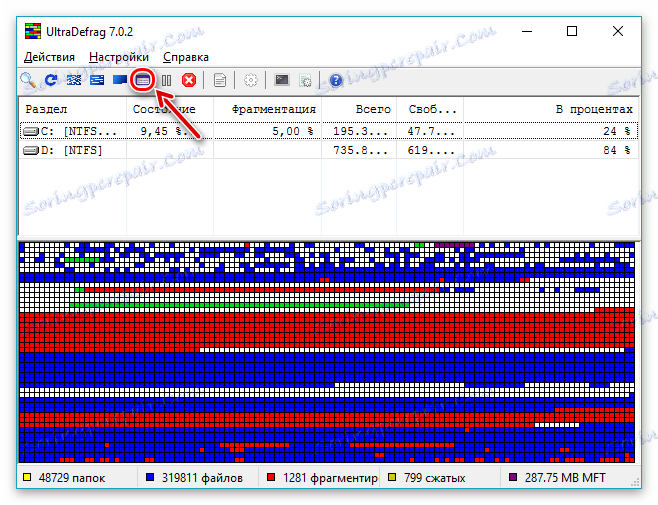Click the 1281 фрагментир status entry
Image resolution: width=658 pixels, height=505 pixels.
(x=330, y=478)
